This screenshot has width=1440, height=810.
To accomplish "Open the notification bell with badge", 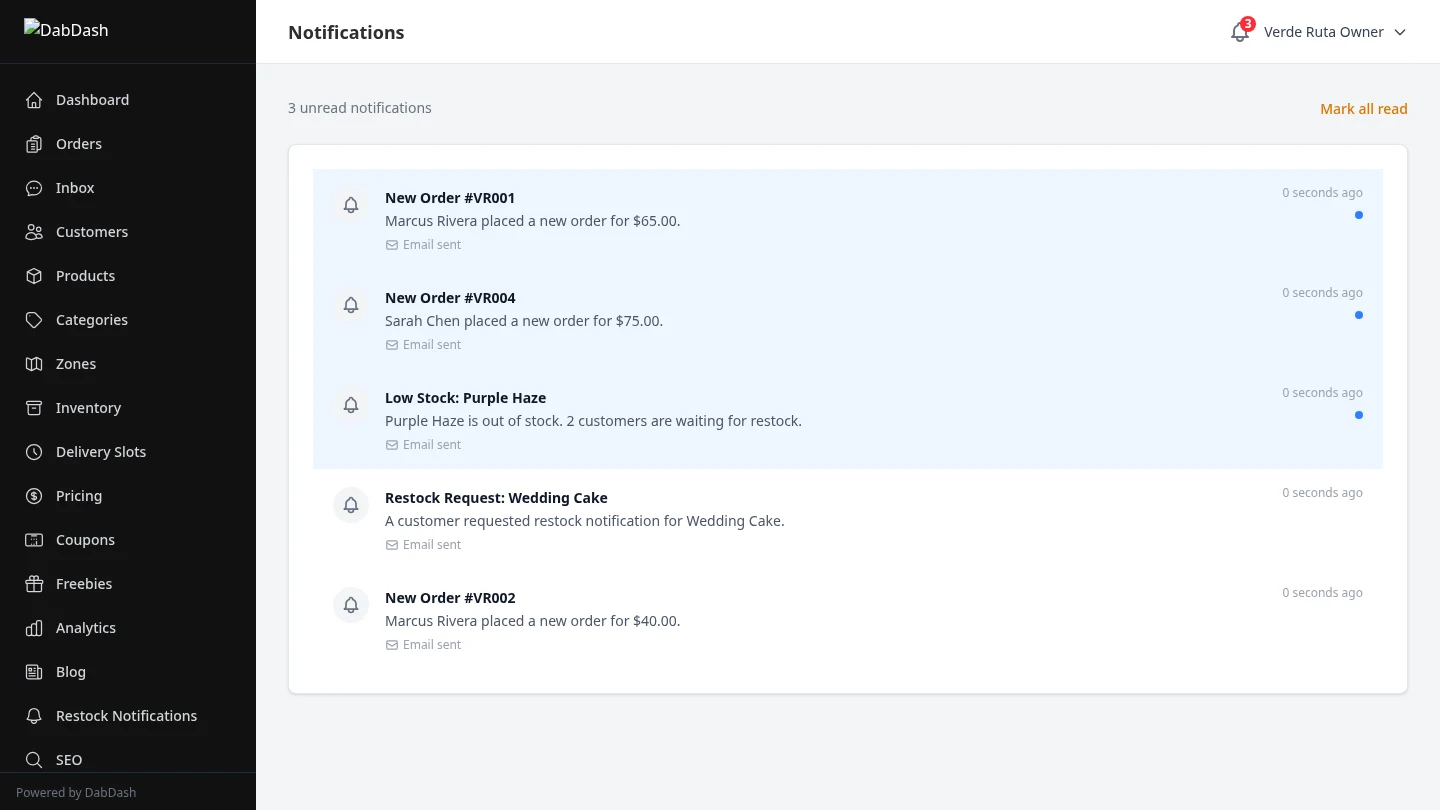I will pyautogui.click(x=1239, y=32).
